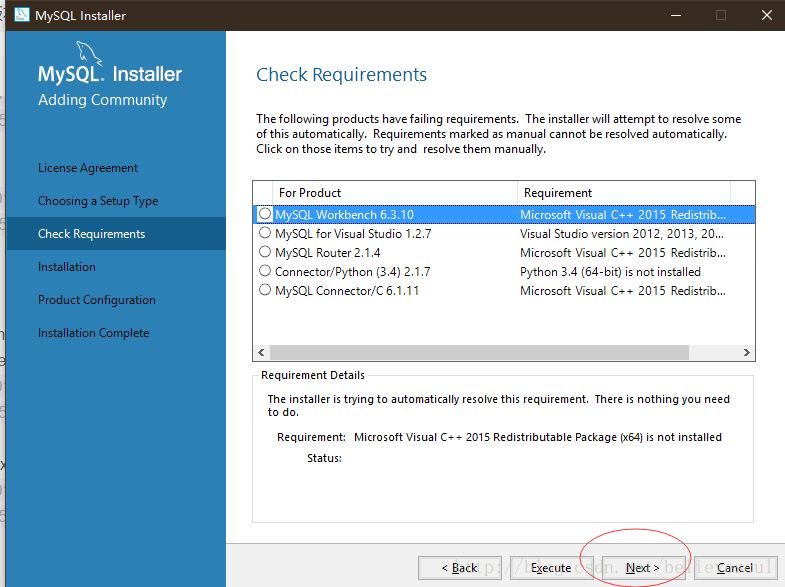
Task: Click the Execute button
Action: click(551, 567)
